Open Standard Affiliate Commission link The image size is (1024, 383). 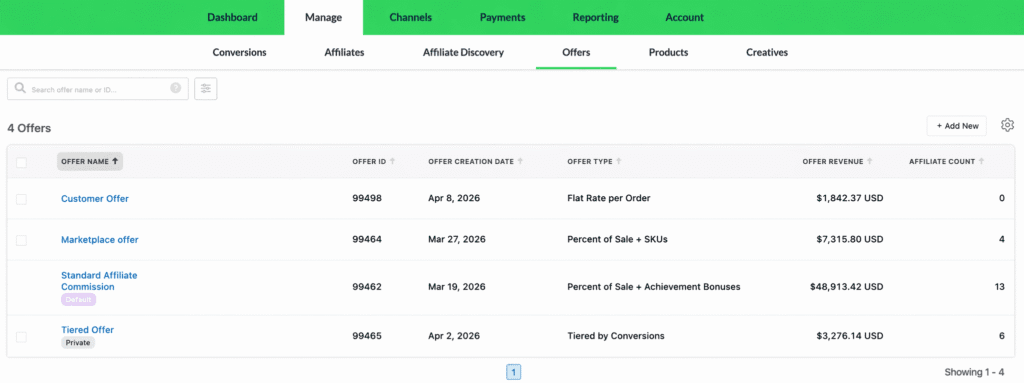99,281
